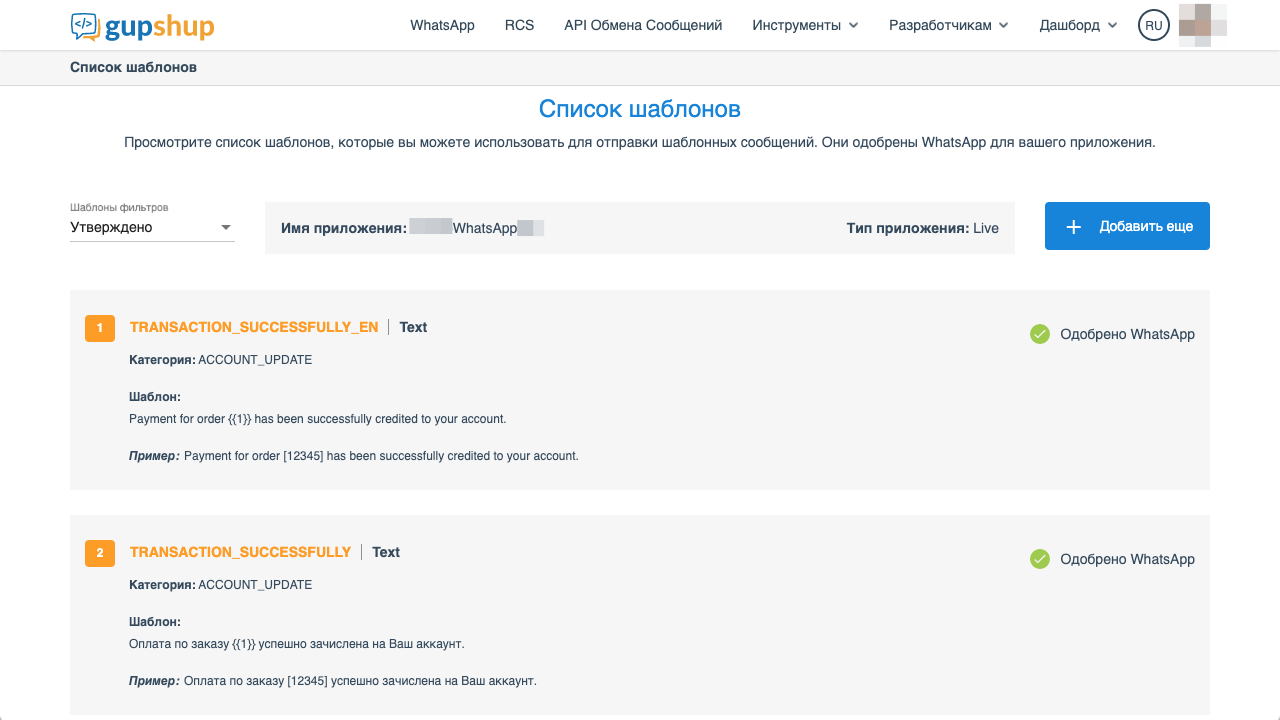Expand the Инструменты dropdown menu
Viewport: 1280px width, 720px height.
(x=805, y=26)
